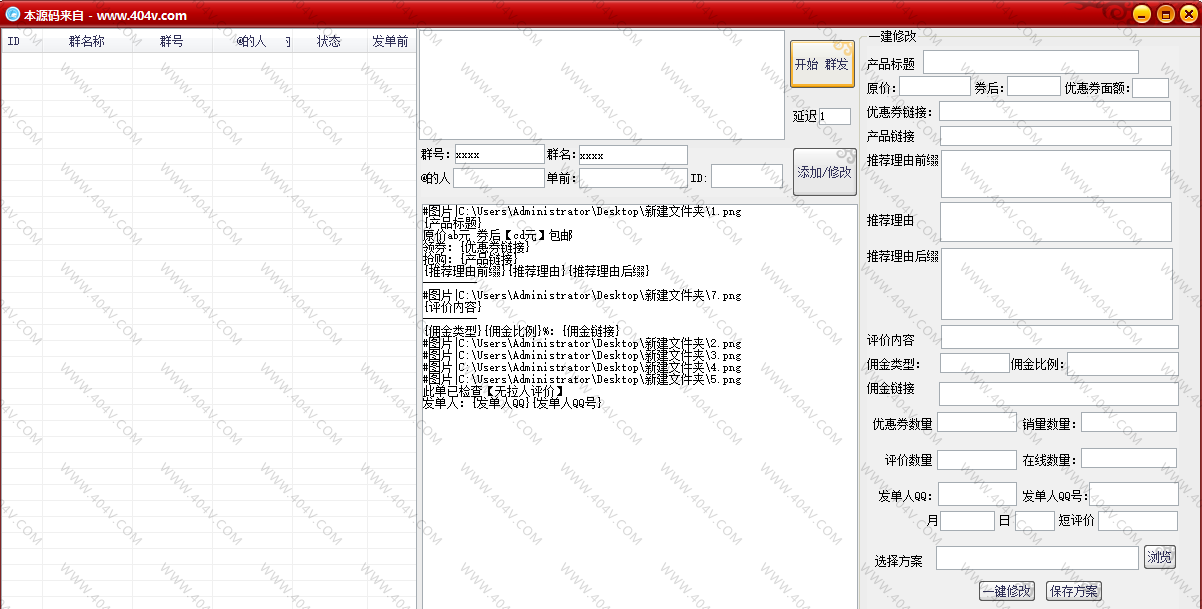Click into the 原价 text box
1202x609 pixels.
point(934,87)
